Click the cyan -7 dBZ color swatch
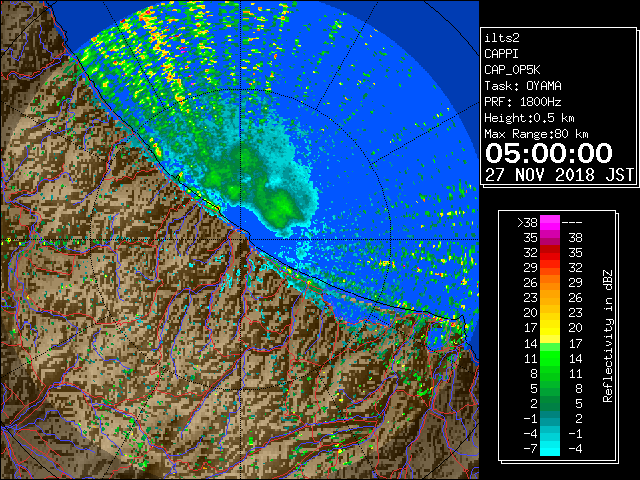 [x=550, y=448]
